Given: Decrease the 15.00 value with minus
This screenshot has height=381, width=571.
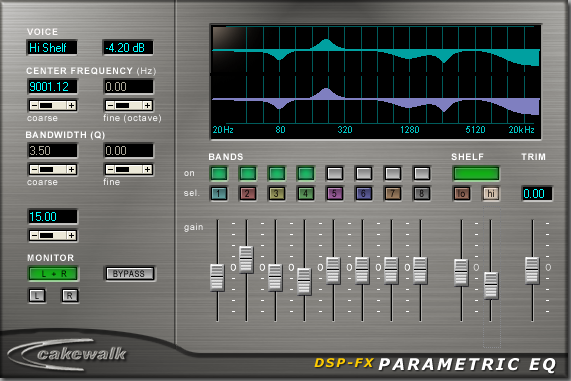Looking at the screenshot, I should [x=34, y=235].
